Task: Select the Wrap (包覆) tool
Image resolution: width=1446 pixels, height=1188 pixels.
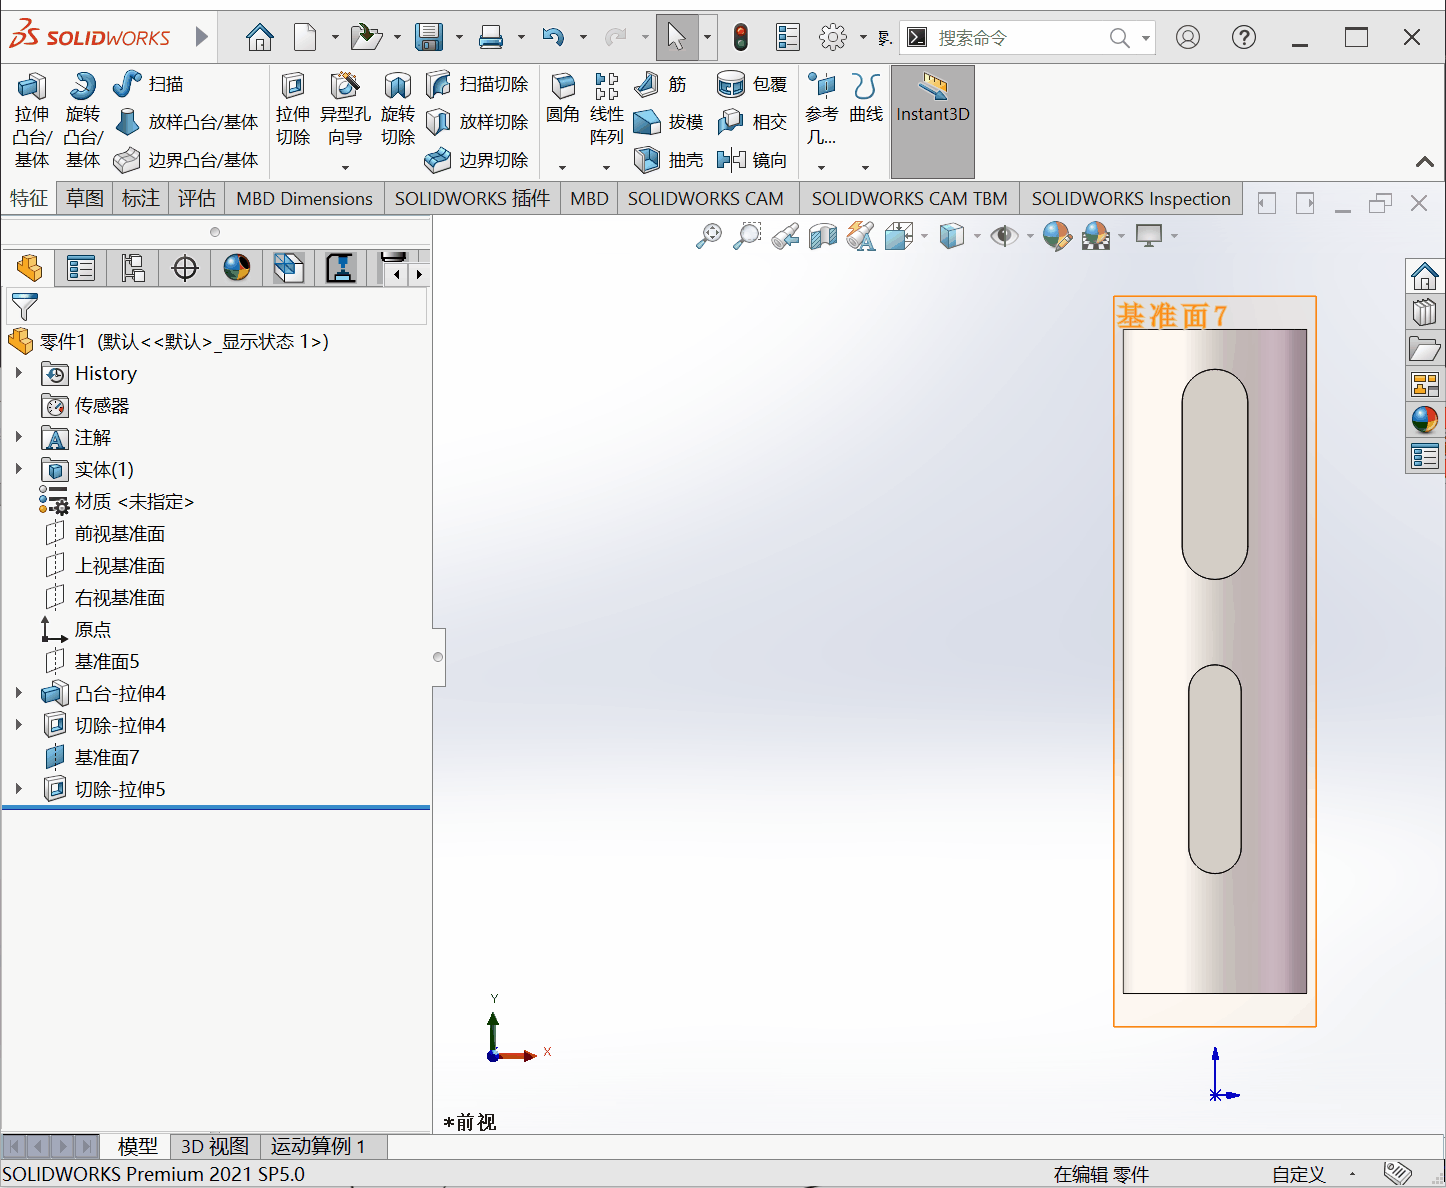Action: pos(752,84)
